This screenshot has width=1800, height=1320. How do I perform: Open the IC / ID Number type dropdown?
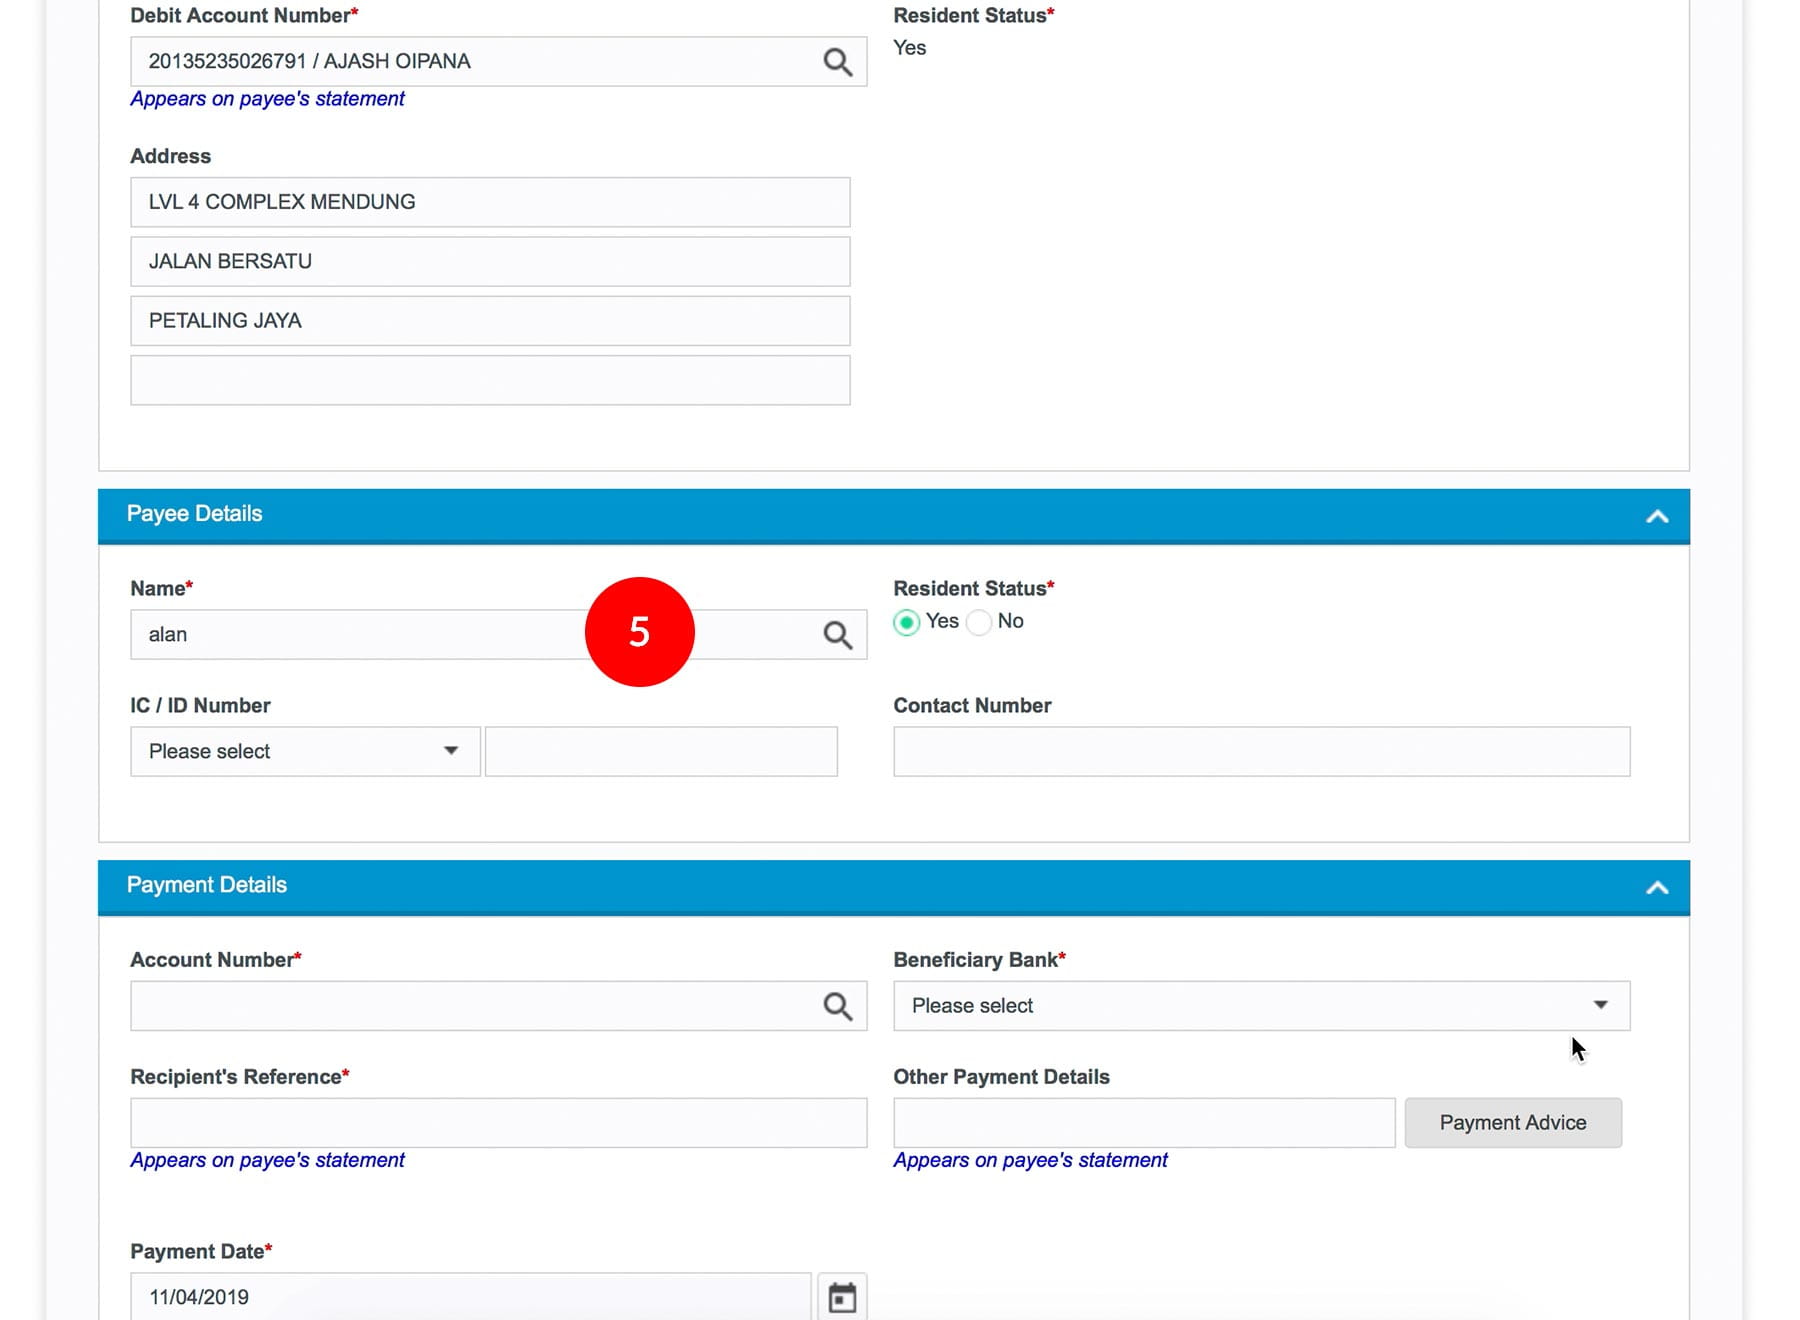[x=304, y=751]
